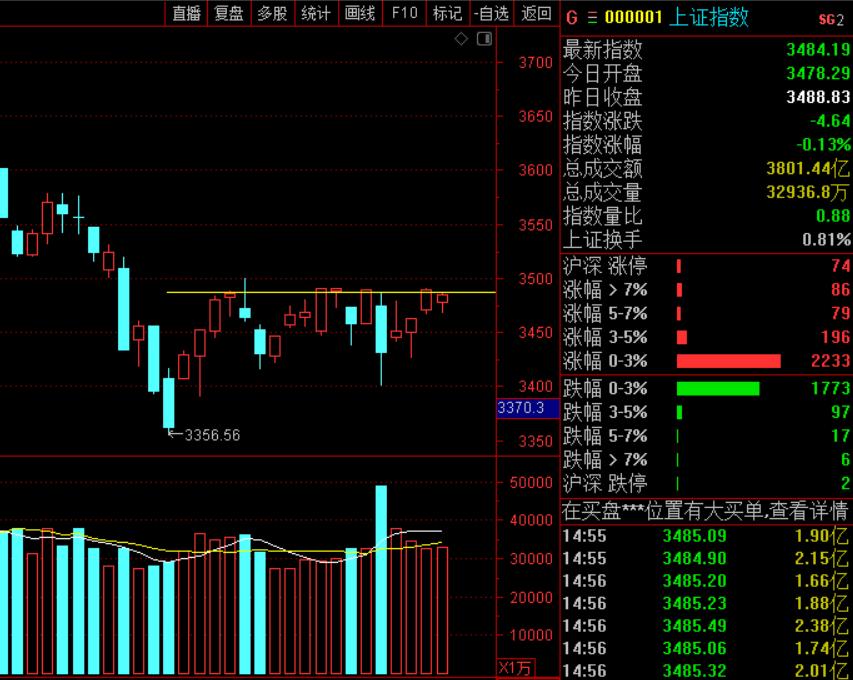The image size is (853, 680).
Task: Click the 沪深 涨停 count 74
Action: (x=840, y=266)
